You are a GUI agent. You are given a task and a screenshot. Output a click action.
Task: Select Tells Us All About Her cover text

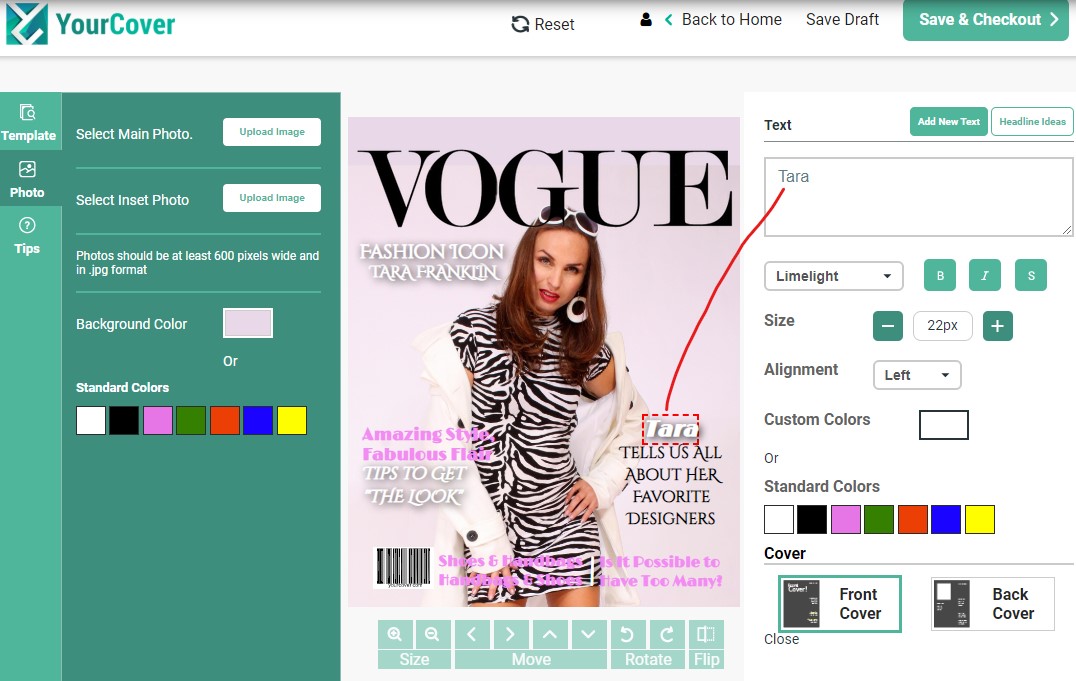[670, 485]
